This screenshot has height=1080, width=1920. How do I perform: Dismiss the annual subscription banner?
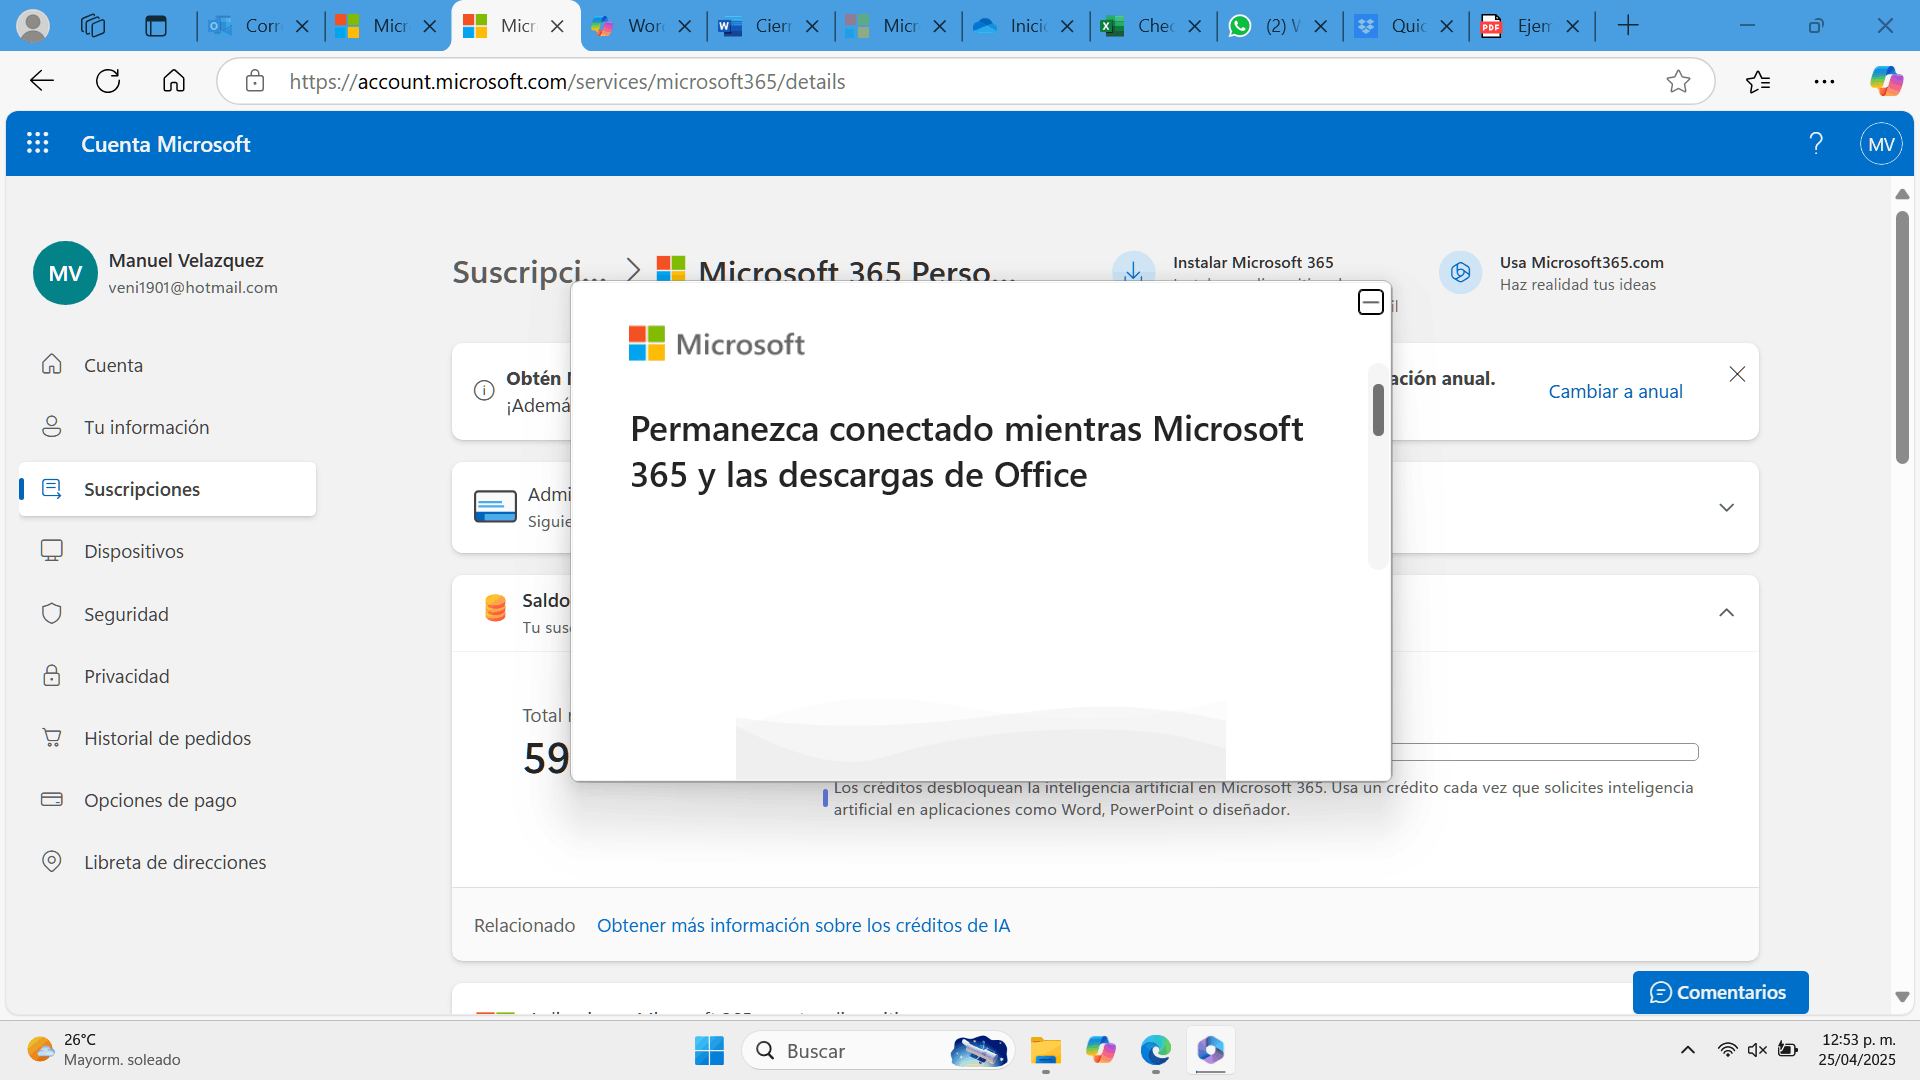click(1737, 374)
